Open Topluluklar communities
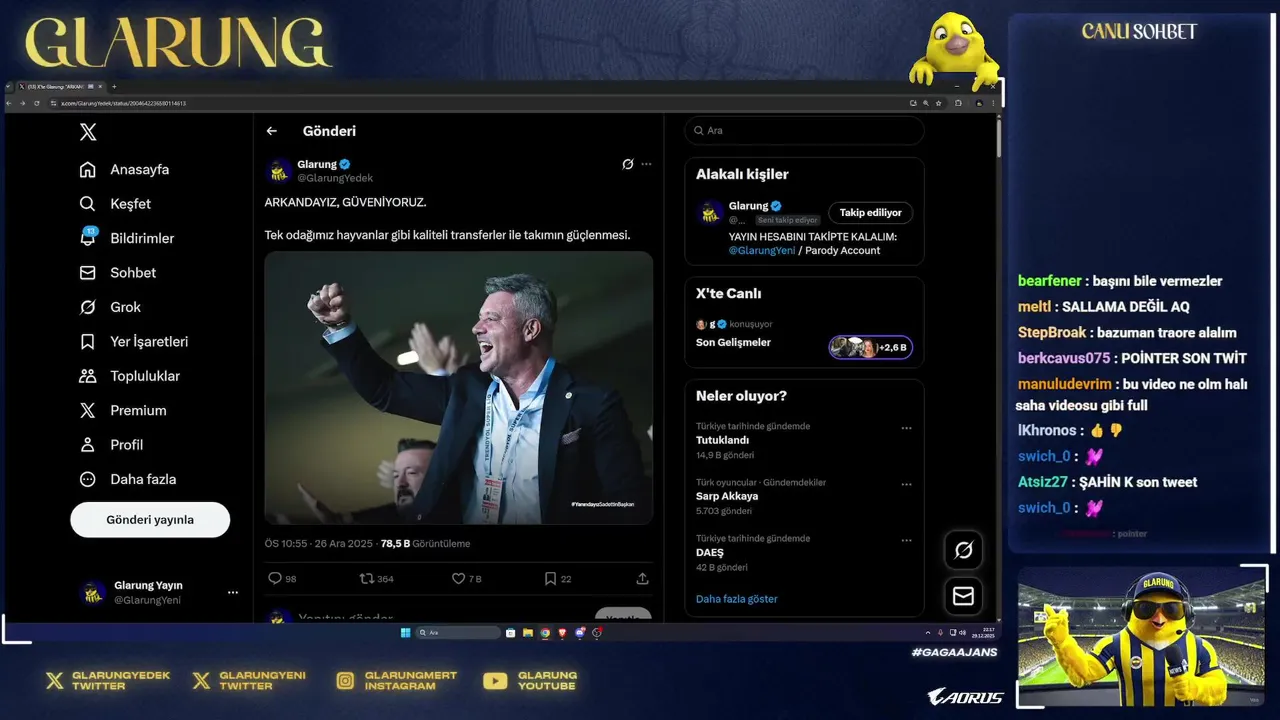This screenshot has height=720, width=1280. (130, 376)
